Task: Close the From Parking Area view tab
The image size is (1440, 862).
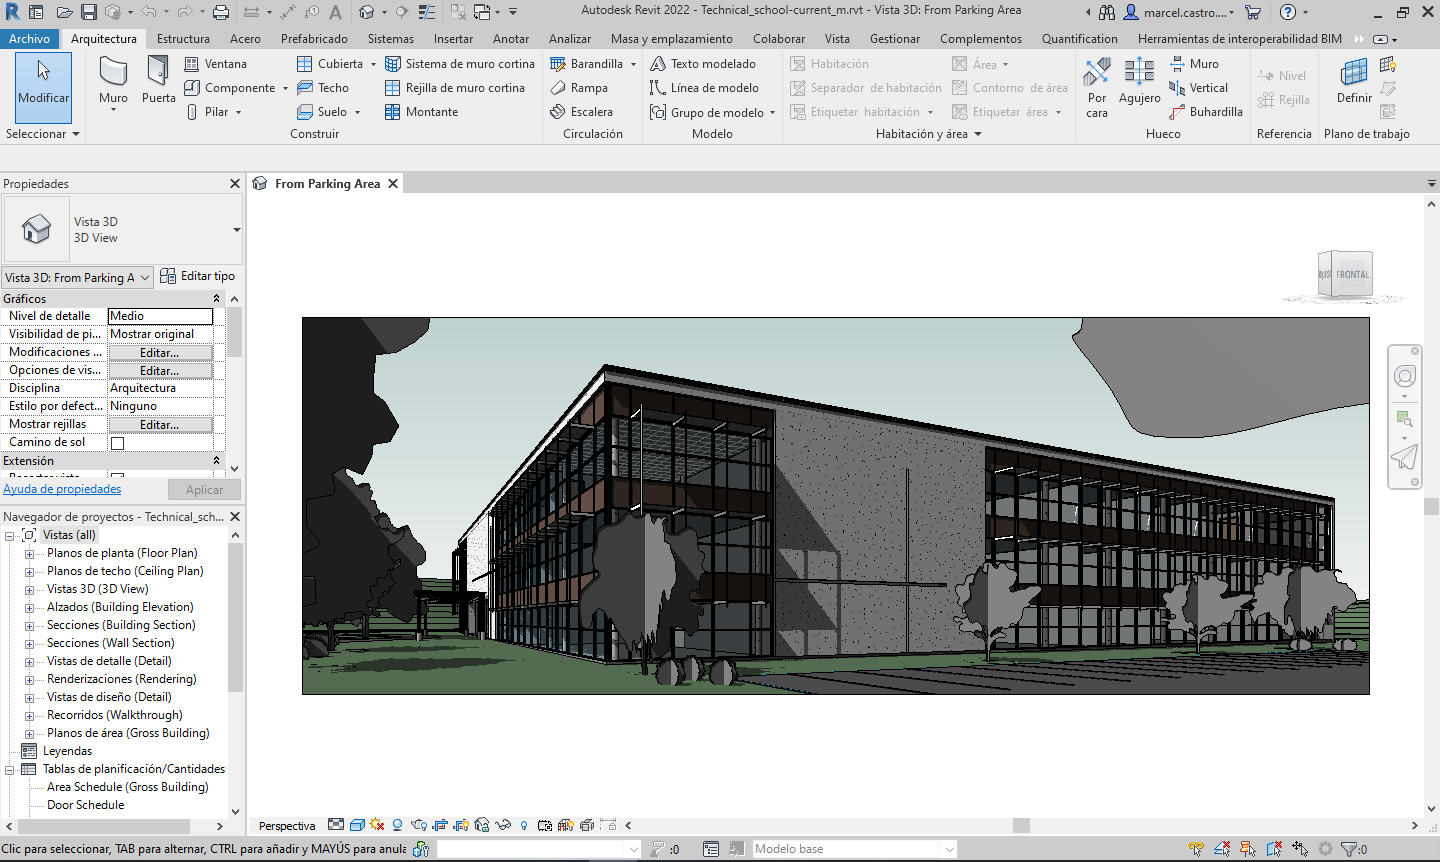Action: point(393,183)
